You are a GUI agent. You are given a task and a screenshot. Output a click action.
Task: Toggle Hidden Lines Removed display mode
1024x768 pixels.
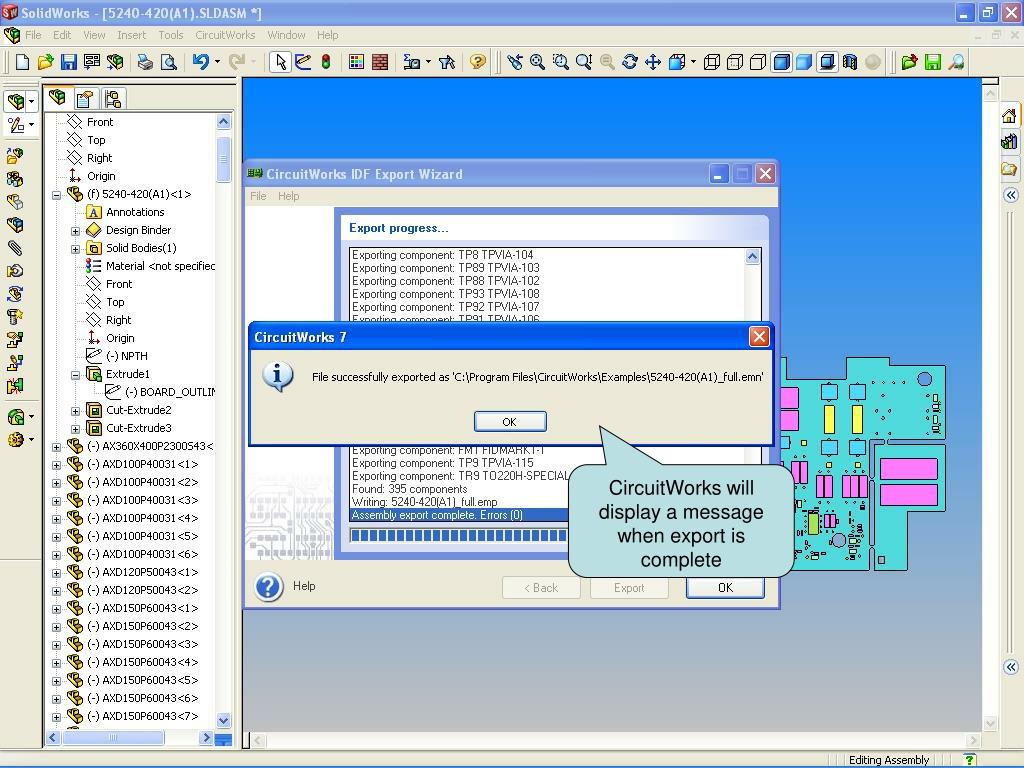click(x=758, y=62)
